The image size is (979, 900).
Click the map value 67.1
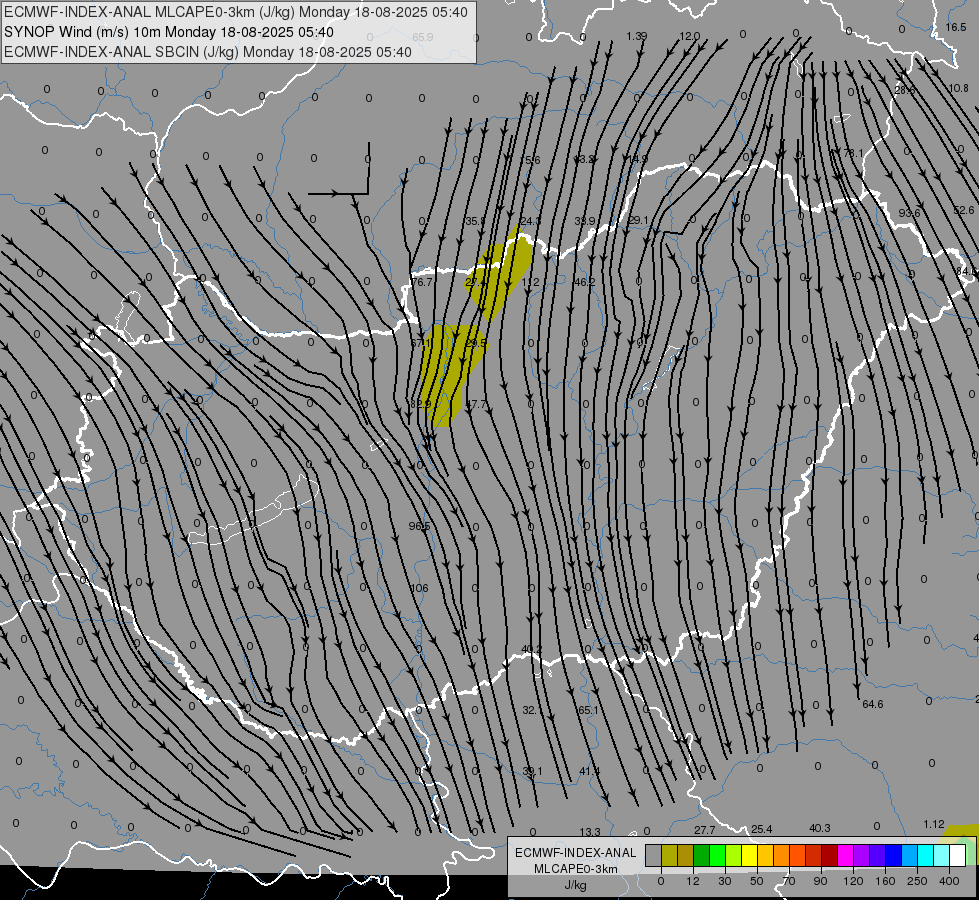point(421,344)
